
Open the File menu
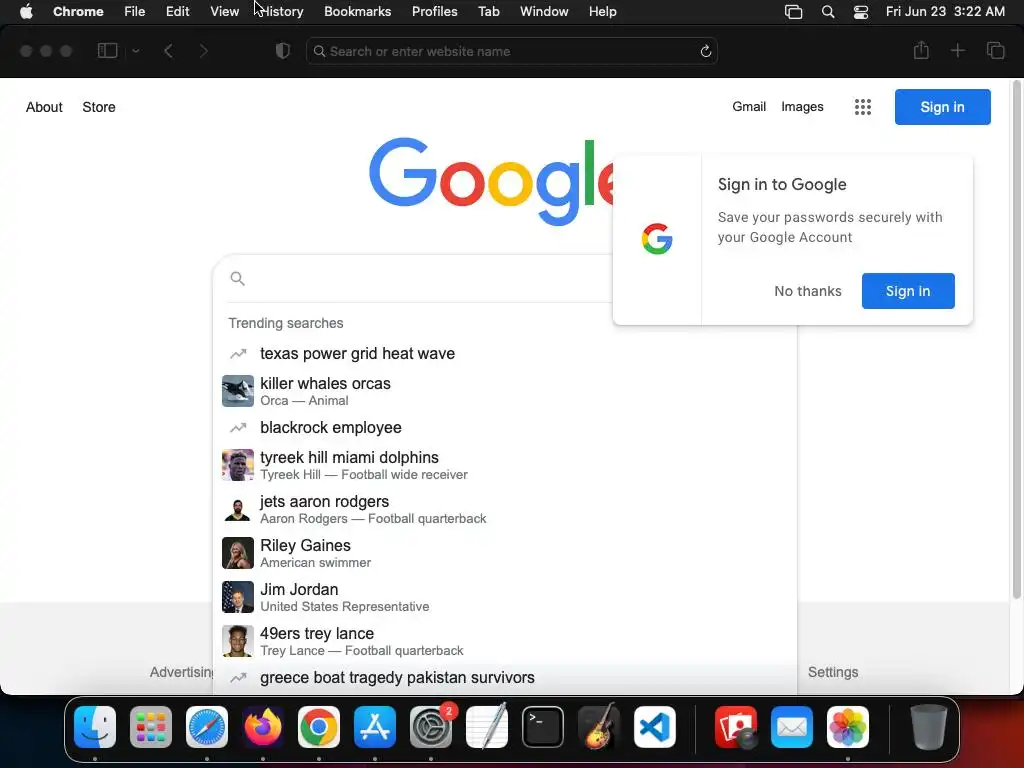(x=135, y=11)
